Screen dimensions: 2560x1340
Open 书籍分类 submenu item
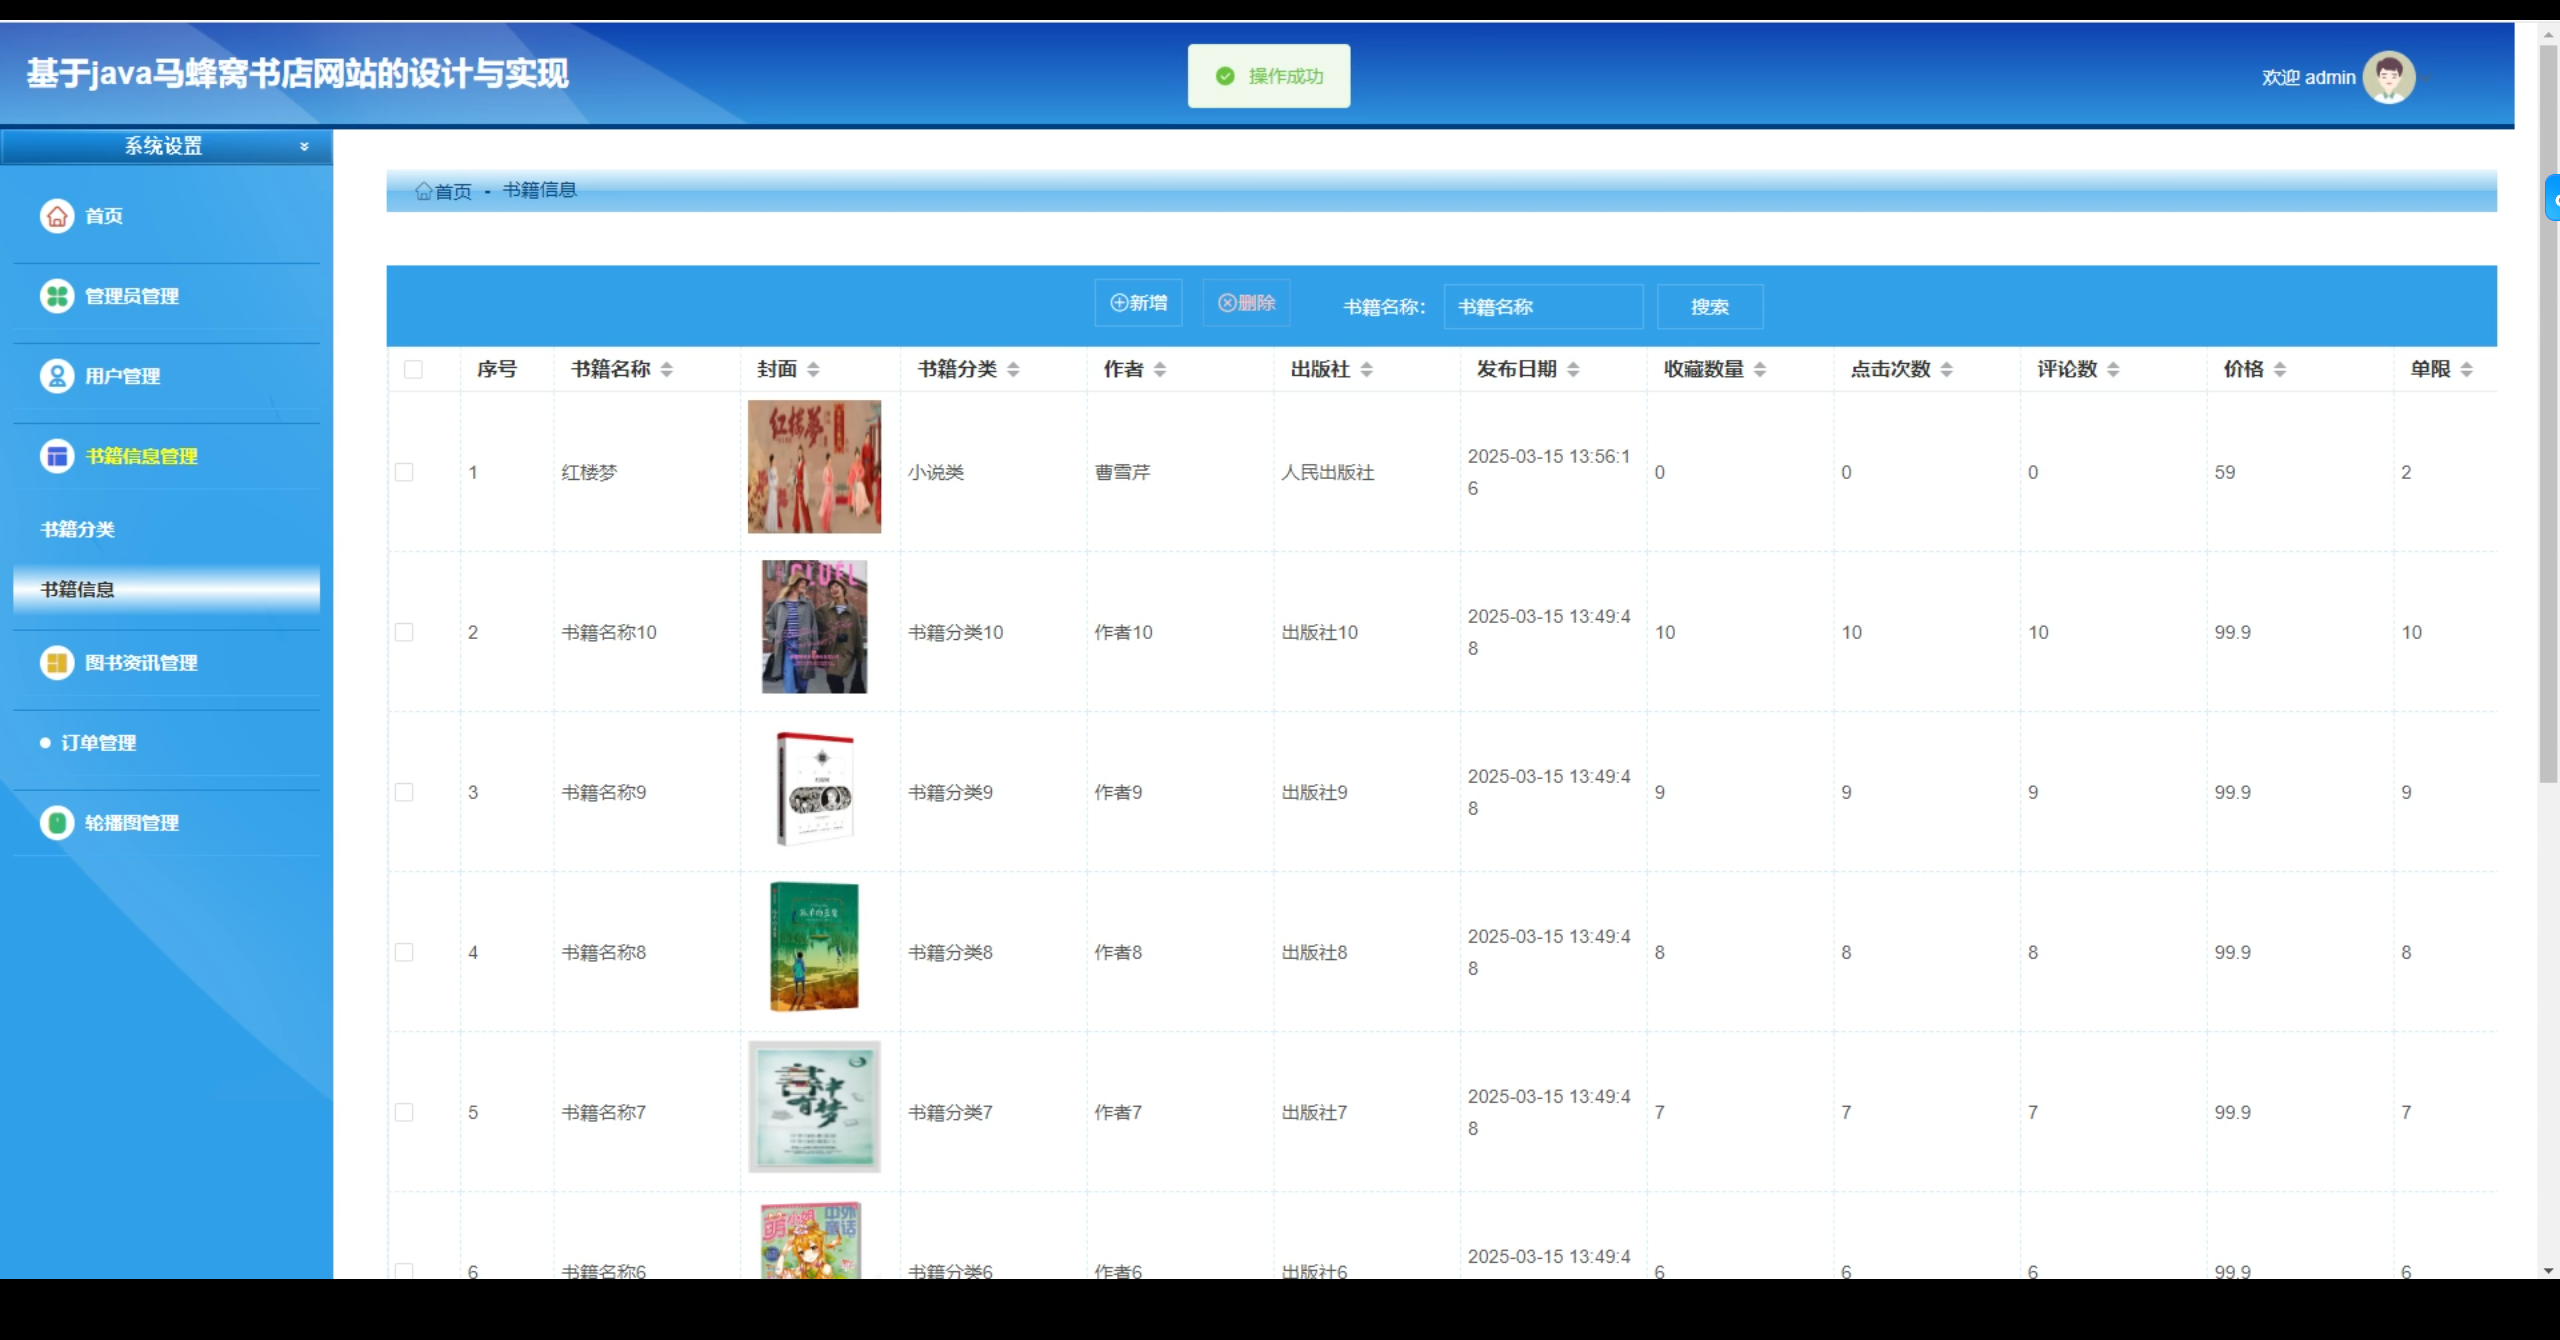click(x=78, y=529)
